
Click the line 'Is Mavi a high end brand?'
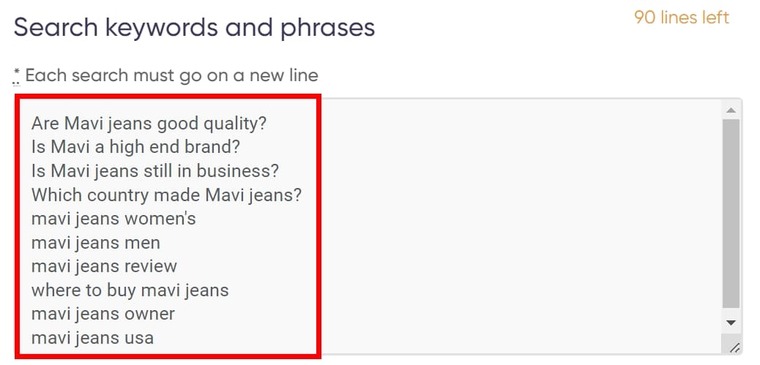pyautogui.click(x=136, y=147)
